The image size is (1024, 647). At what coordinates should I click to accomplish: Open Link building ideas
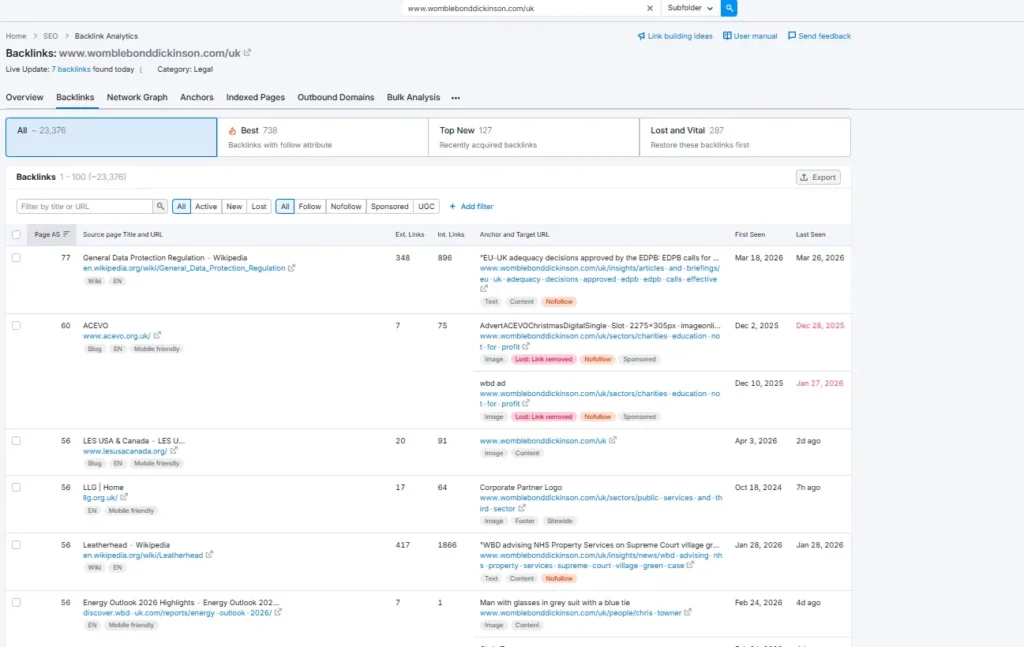tap(675, 36)
